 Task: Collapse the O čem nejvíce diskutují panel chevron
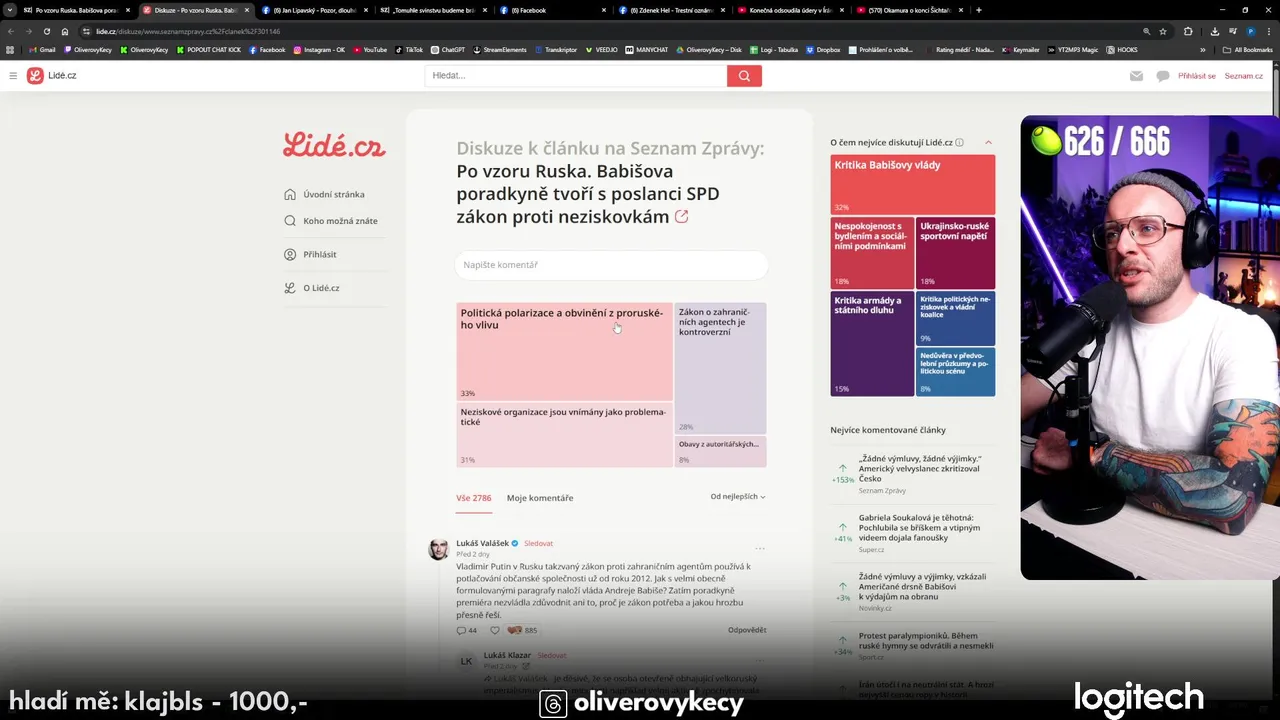click(x=989, y=143)
